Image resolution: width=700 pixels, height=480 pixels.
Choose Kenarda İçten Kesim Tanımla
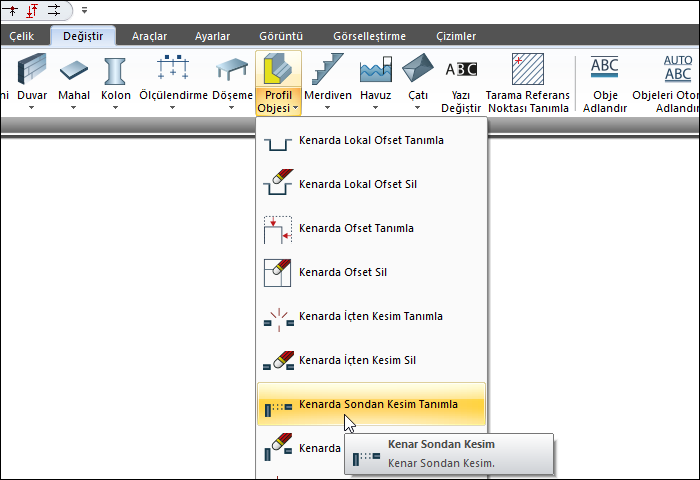point(371,316)
